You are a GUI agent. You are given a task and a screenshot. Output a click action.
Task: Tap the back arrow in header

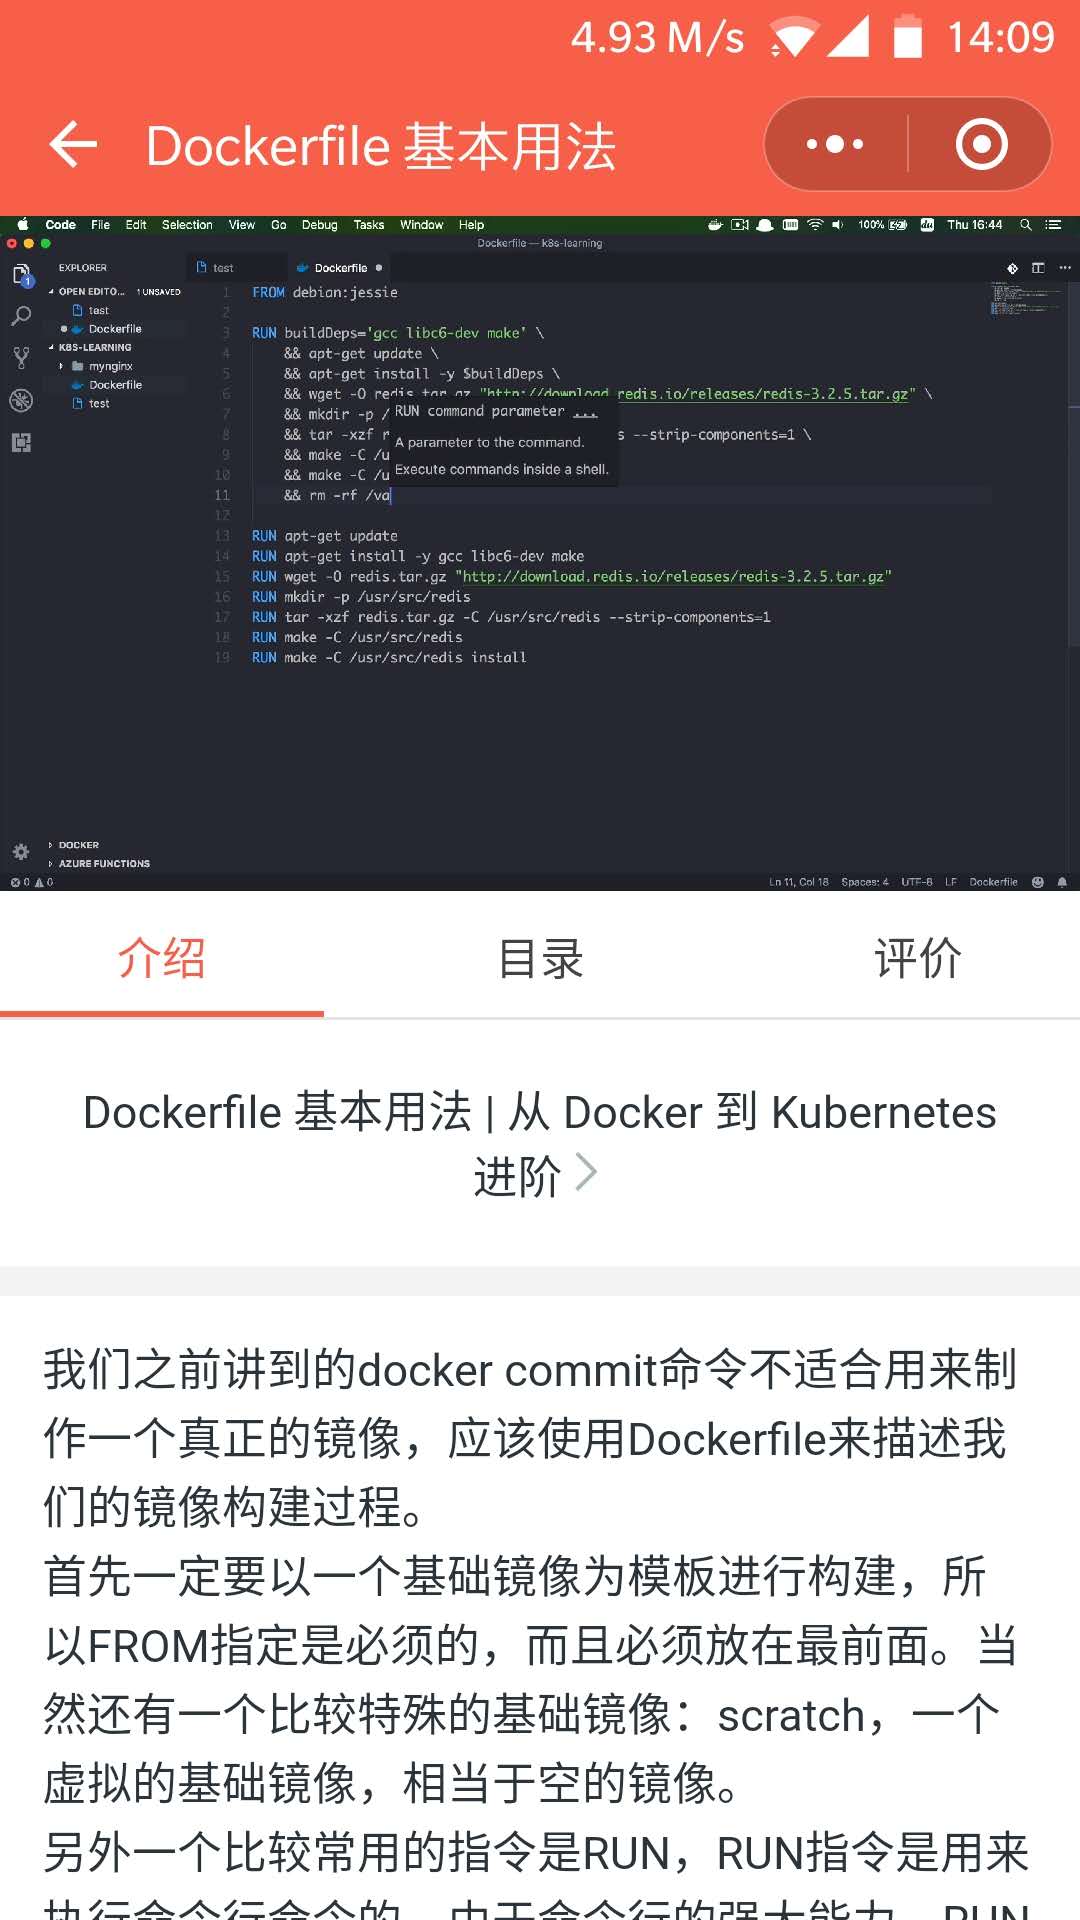[74, 145]
